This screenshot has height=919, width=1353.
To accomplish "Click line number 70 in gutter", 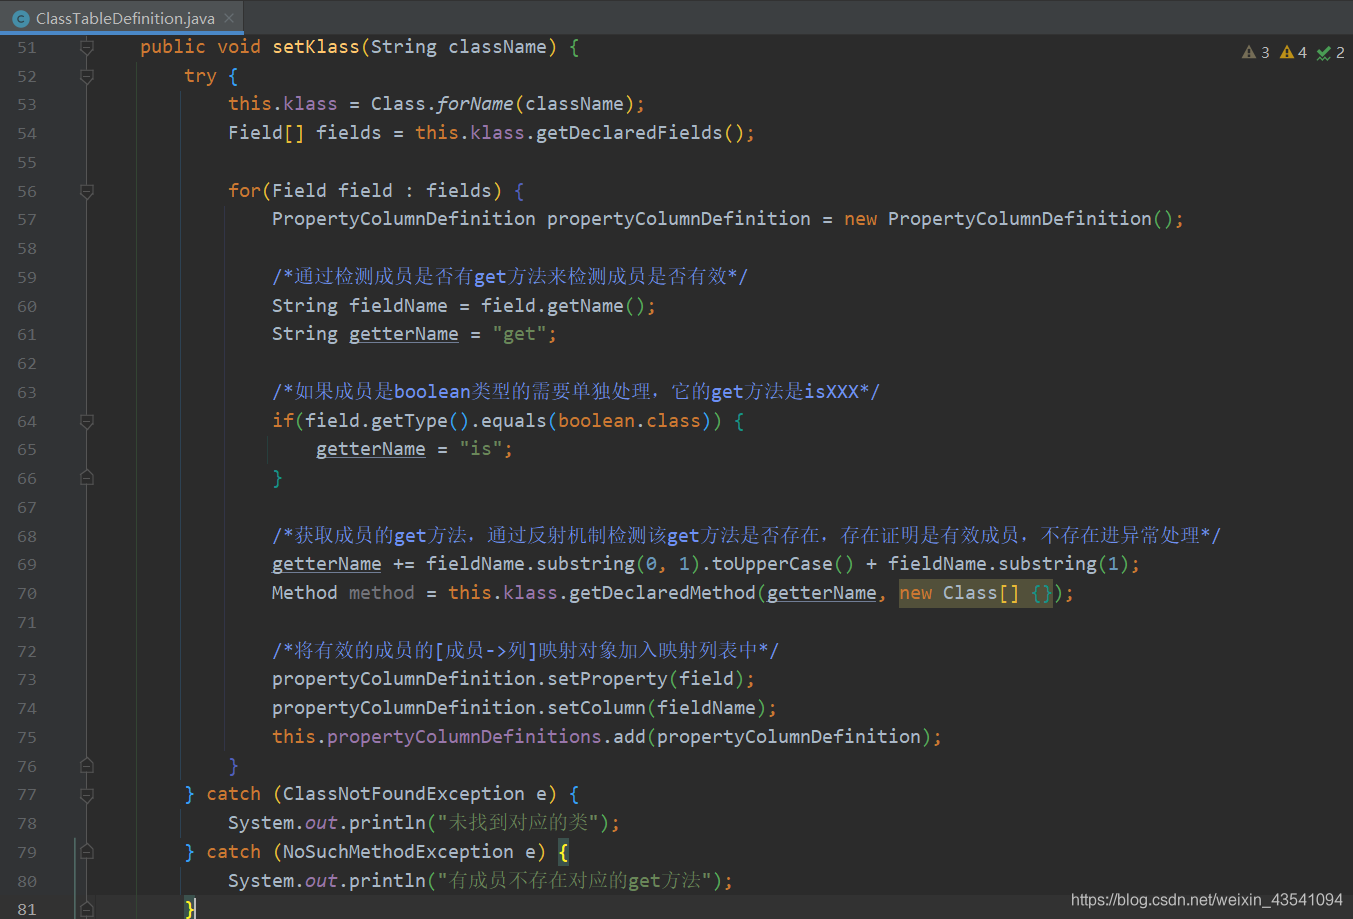I will coord(26,594).
